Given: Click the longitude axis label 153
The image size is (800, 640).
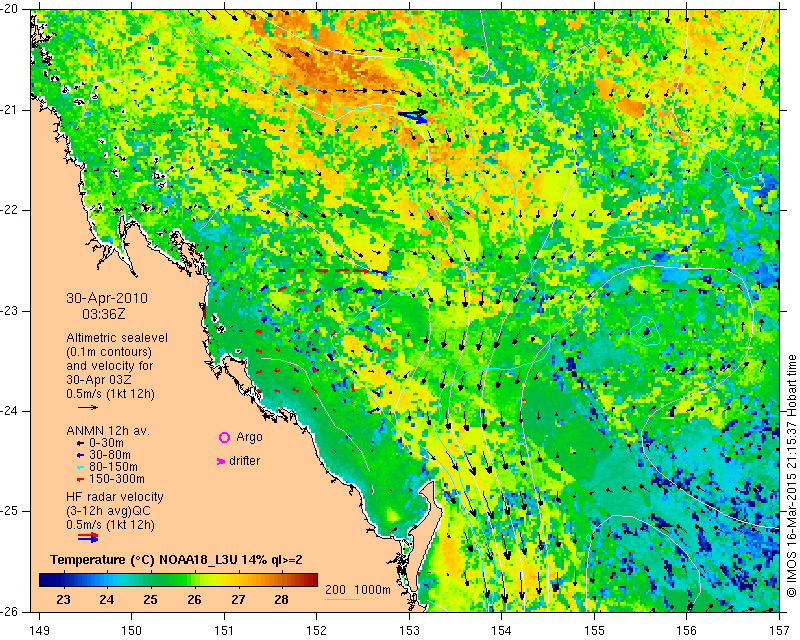Looking at the screenshot, I should point(409,631).
